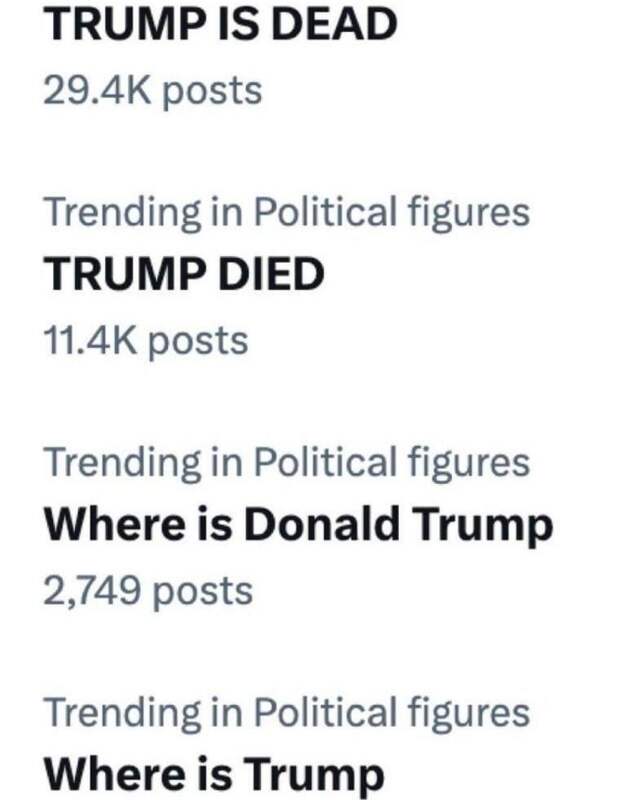620x800 pixels.
Task: Click the 29.4K posts count
Action: pos(152,90)
